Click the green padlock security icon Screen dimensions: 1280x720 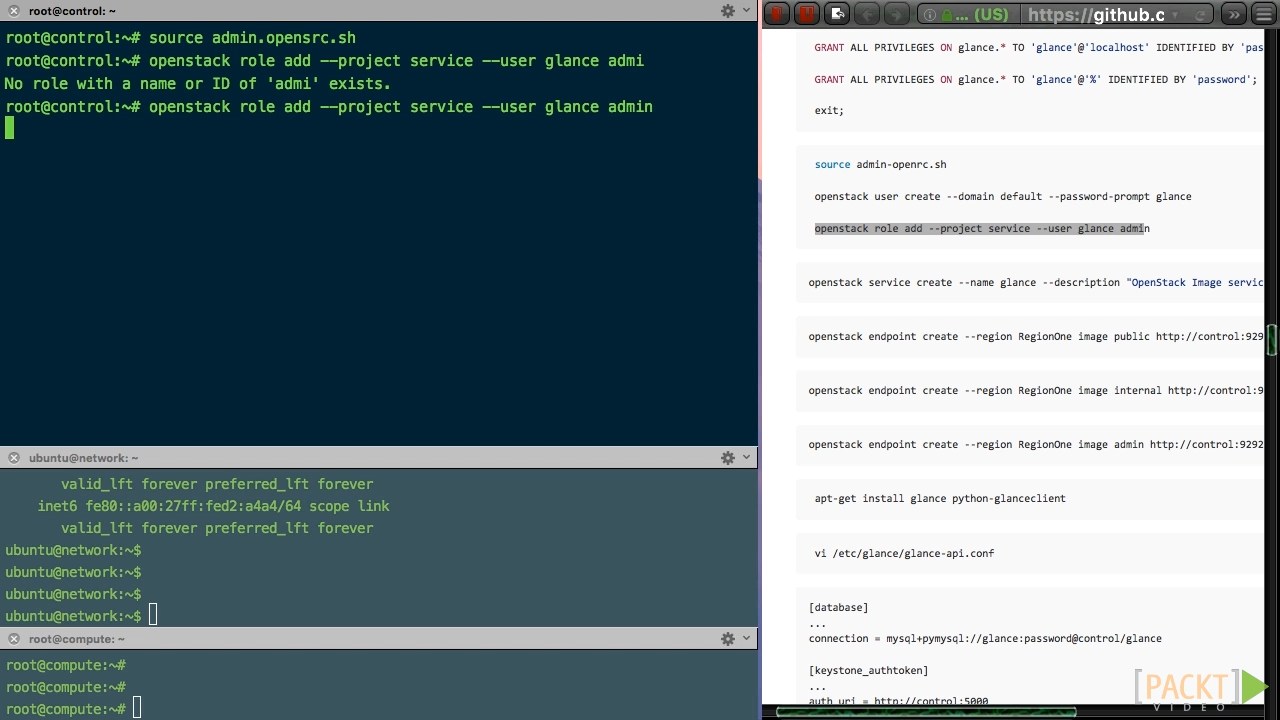947,15
